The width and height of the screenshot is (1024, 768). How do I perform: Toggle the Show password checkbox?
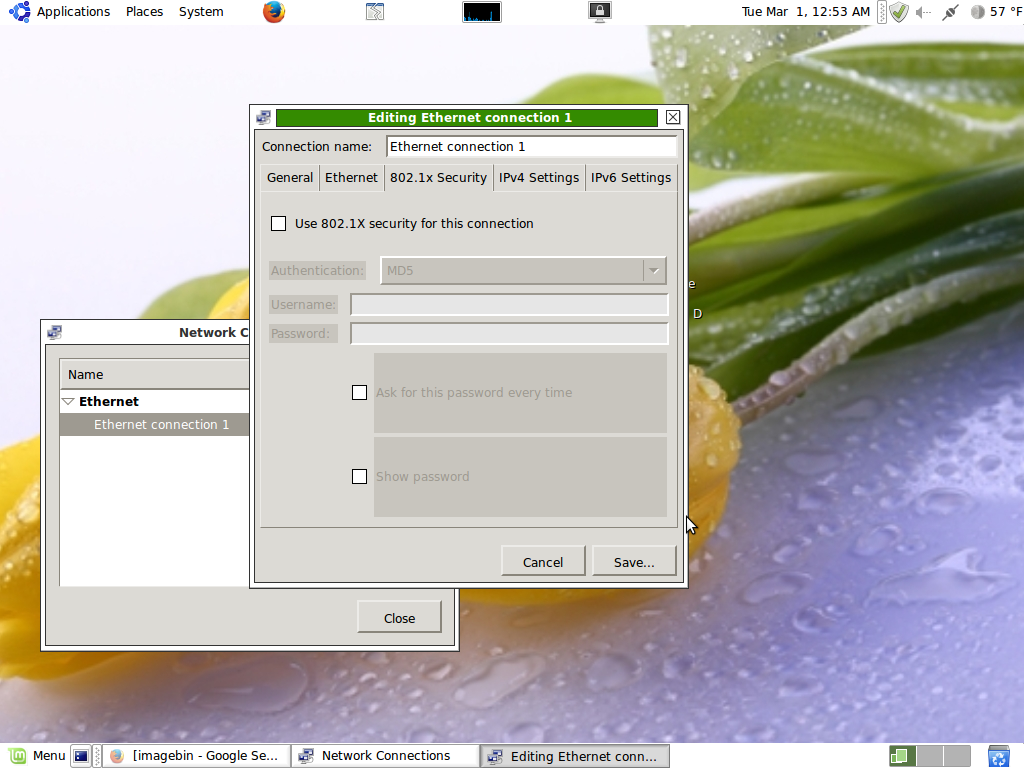coord(359,477)
